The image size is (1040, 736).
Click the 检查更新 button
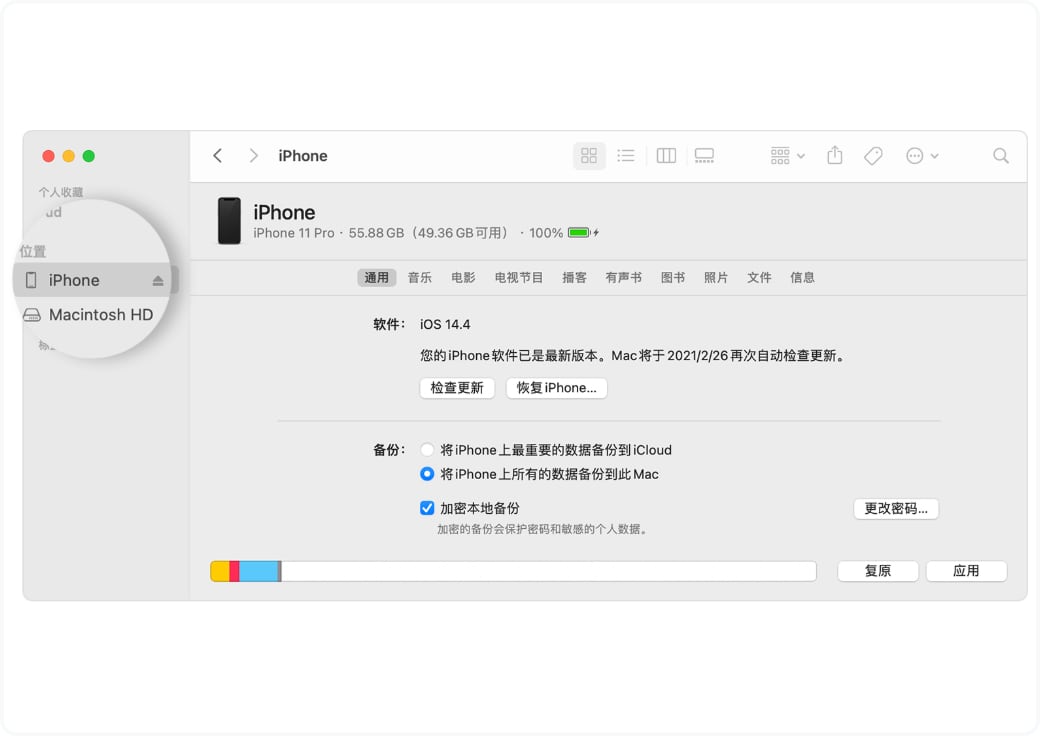pyautogui.click(x=457, y=388)
